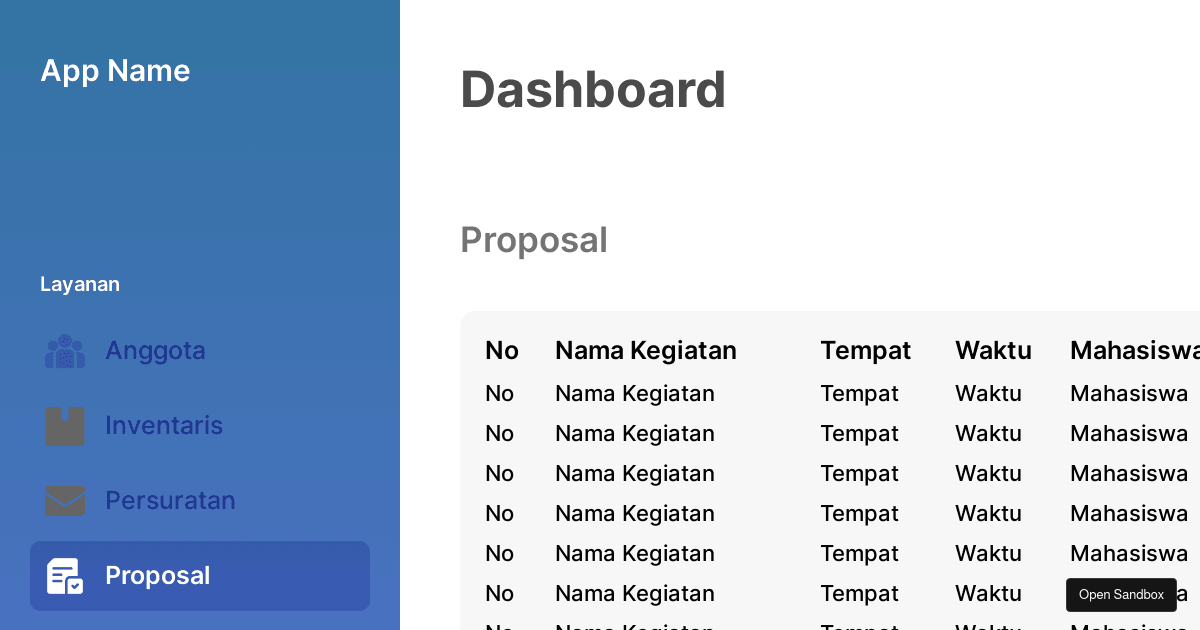Click the Inventaris box icon
This screenshot has height=630, width=1200.
64,426
